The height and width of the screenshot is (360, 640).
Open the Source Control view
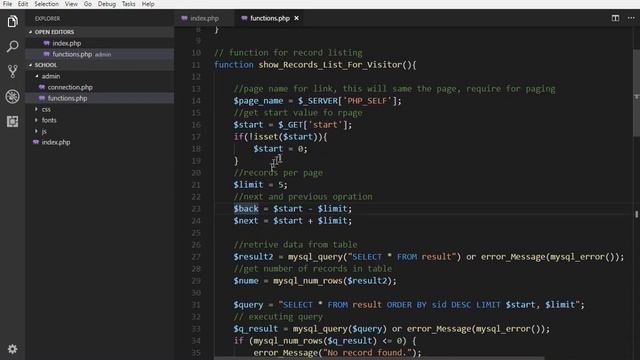(12, 71)
